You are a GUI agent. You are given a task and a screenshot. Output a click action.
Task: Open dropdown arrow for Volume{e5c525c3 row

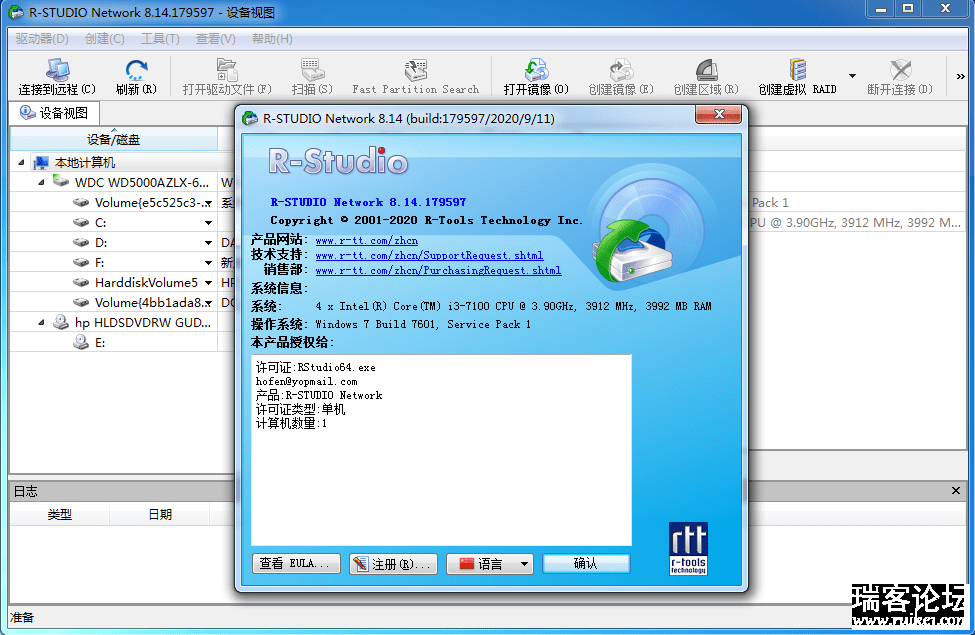pyautogui.click(x=208, y=203)
